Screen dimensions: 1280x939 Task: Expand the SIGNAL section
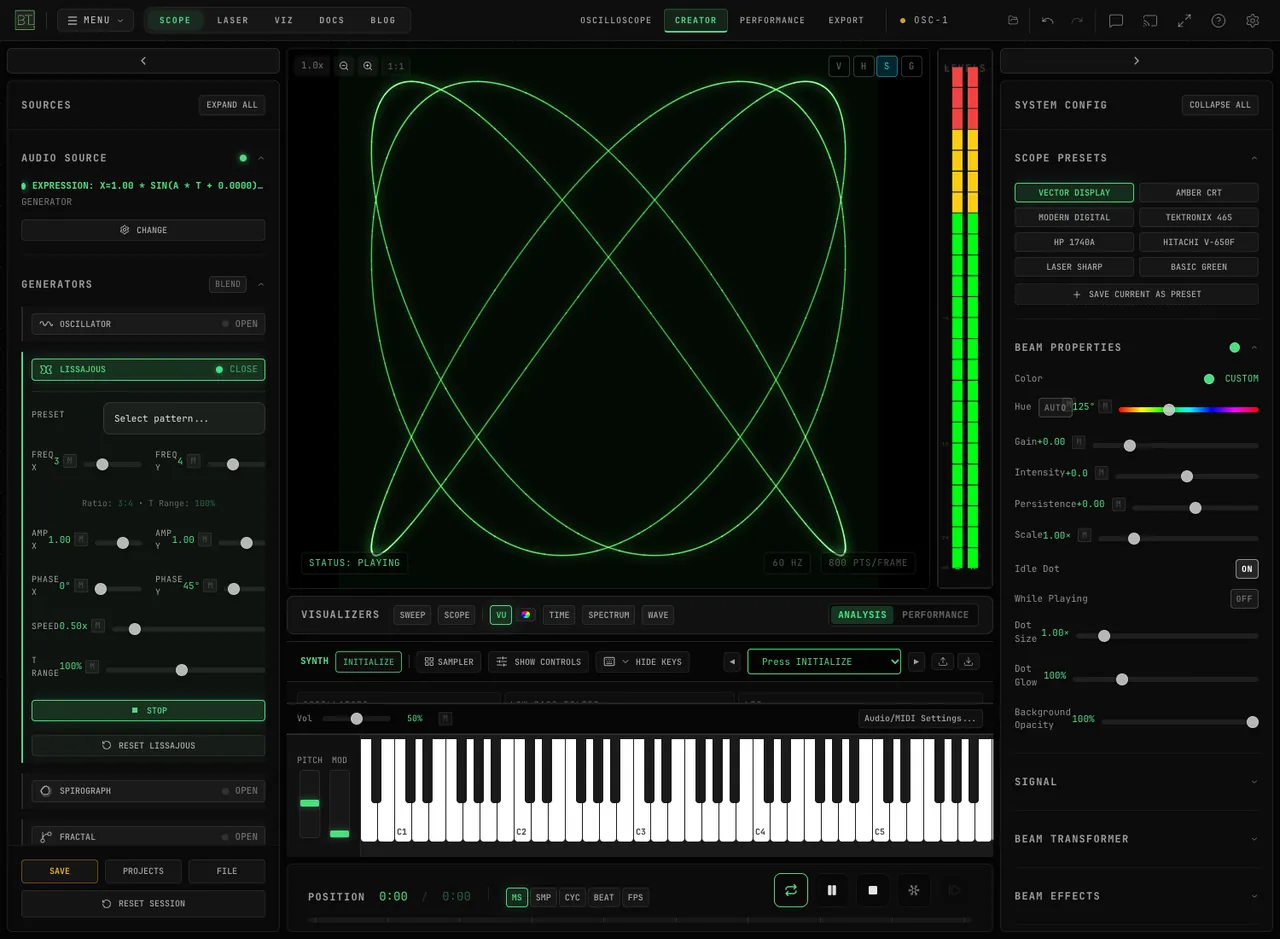[x=1136, y=782]
